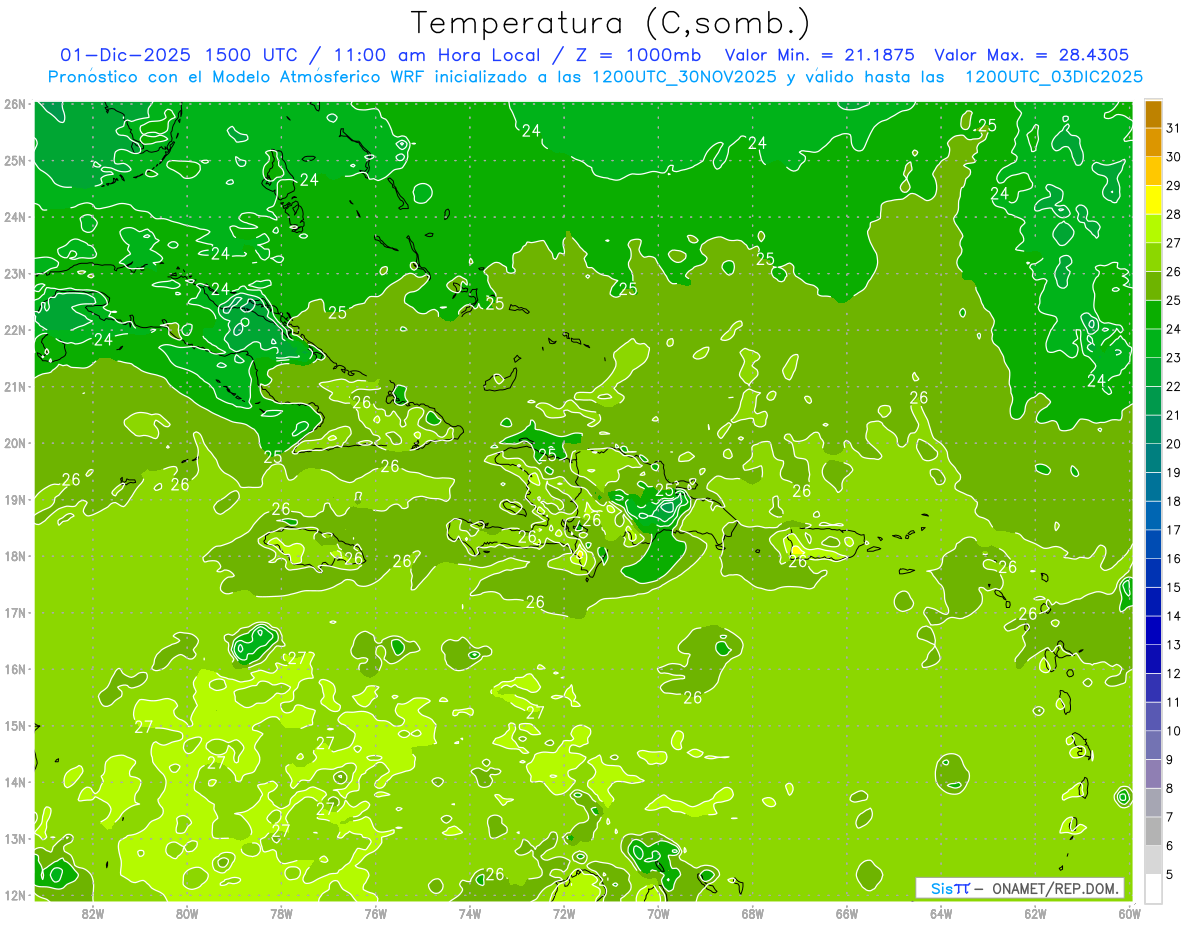
Task: Click the '17N' latitude axis label
Action: (15, 612)
